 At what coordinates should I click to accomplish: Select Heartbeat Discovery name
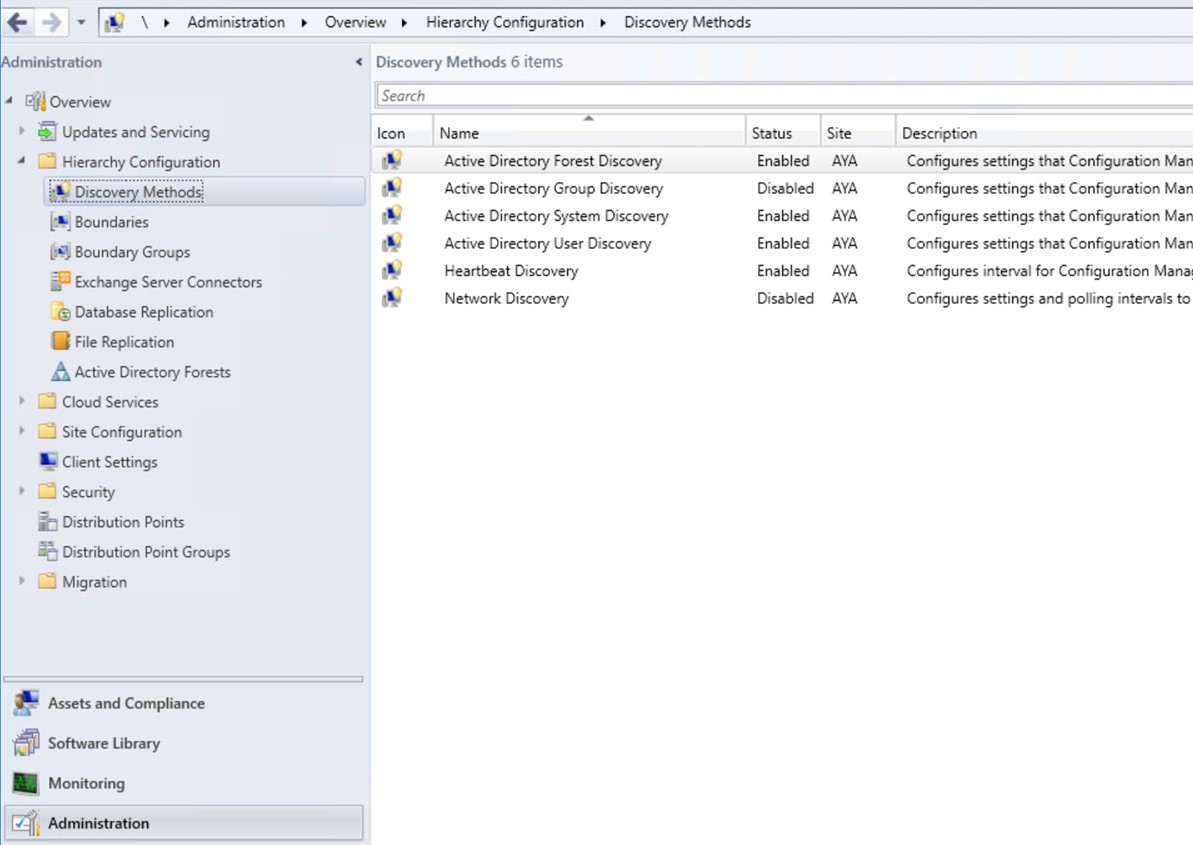[x=511, y=271]
